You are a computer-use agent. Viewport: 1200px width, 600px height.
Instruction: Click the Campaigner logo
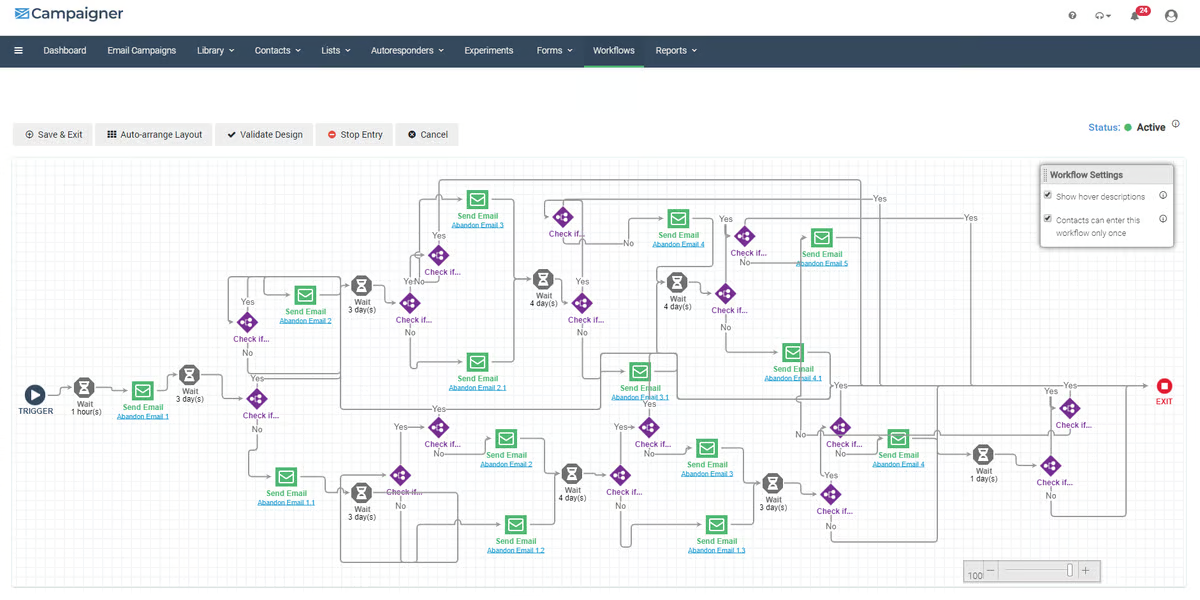click(69, 15)
